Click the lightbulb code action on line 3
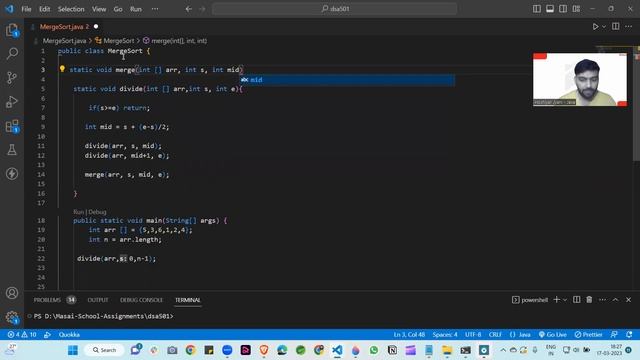This screenshot has height=360, width=640. point(62,69)
